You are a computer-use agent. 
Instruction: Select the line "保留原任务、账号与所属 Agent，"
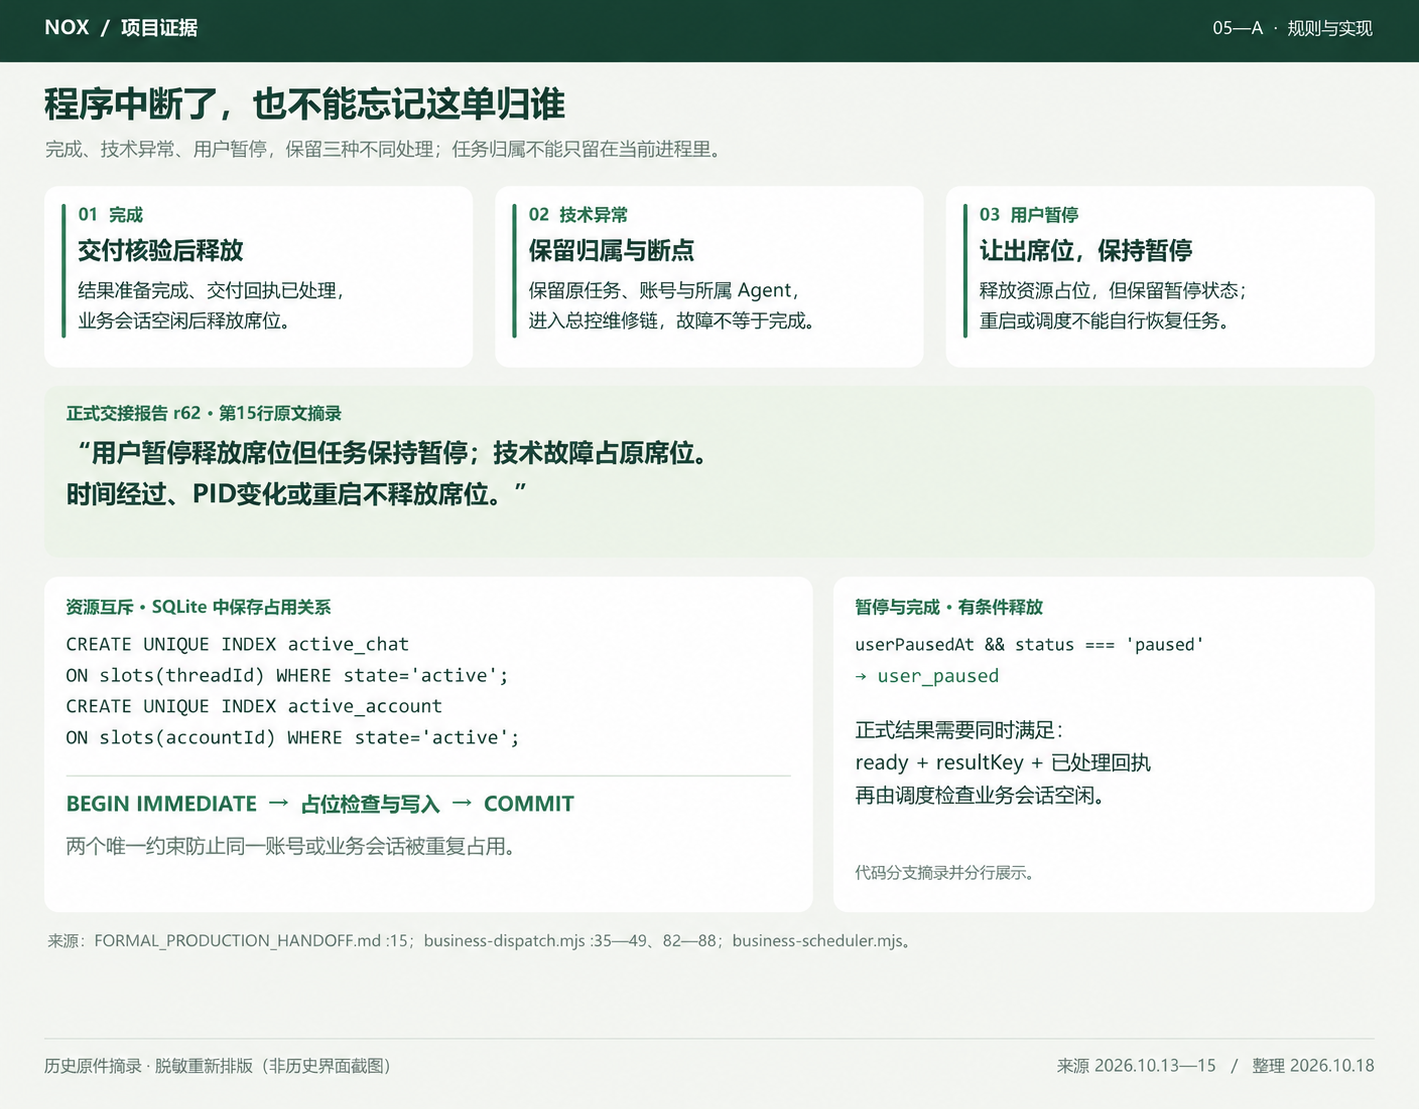point(665,290)
